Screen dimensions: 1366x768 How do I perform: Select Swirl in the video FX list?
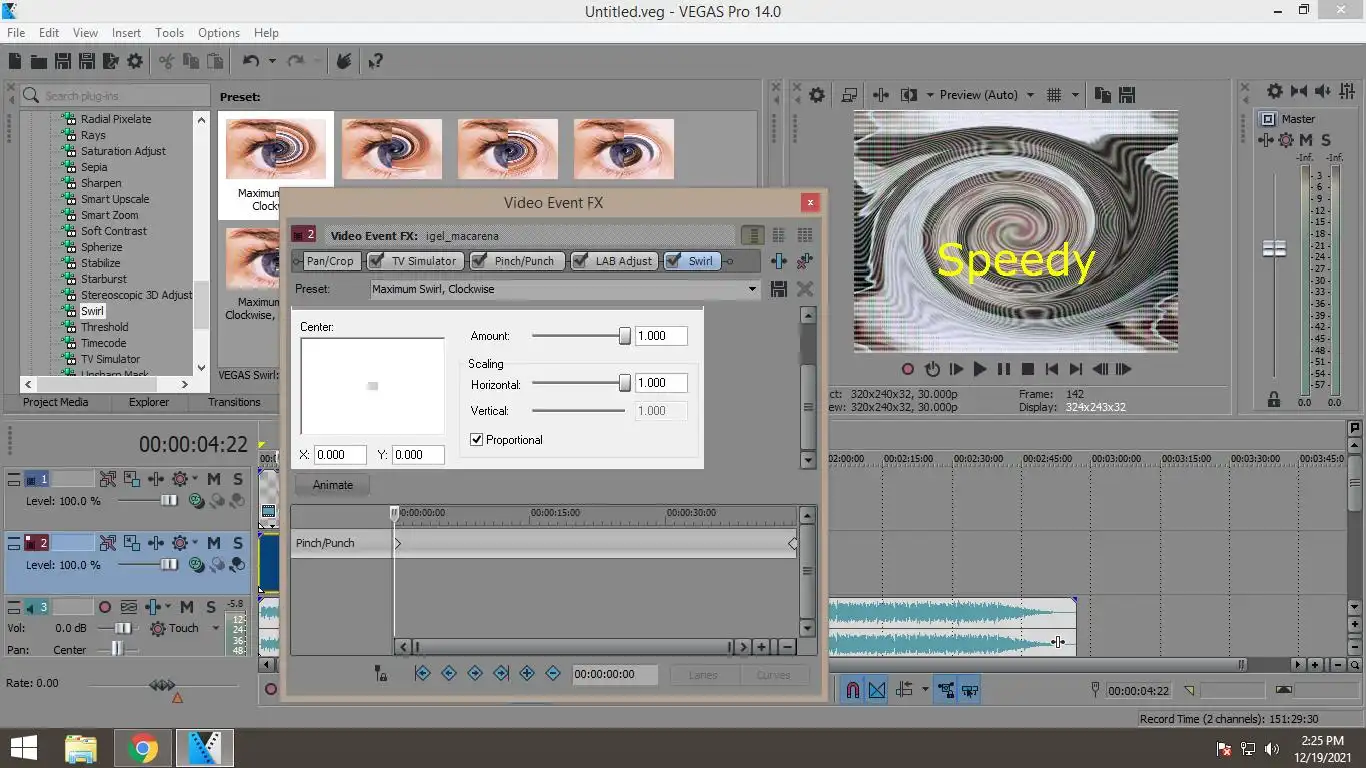click(x=92, y=311)
